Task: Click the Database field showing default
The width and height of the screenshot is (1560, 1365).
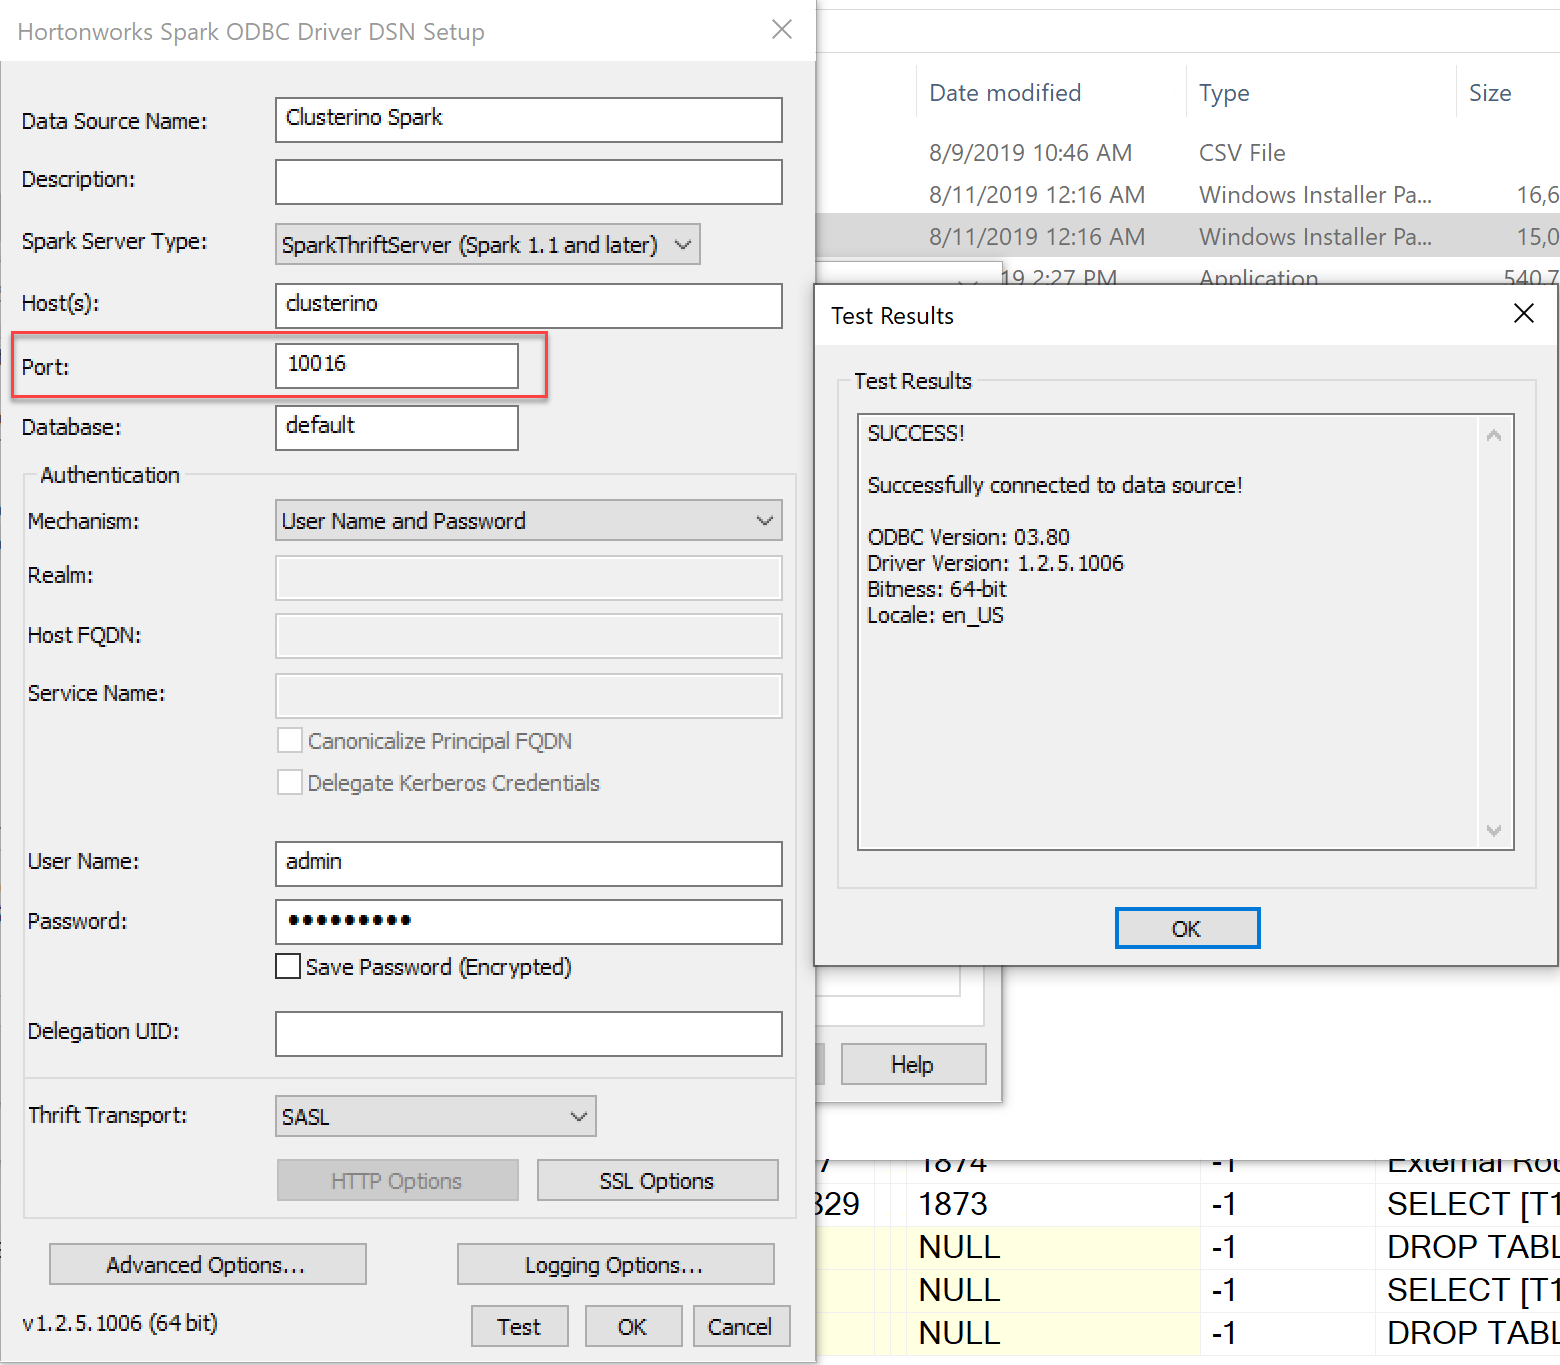Action: pos(396,427)
